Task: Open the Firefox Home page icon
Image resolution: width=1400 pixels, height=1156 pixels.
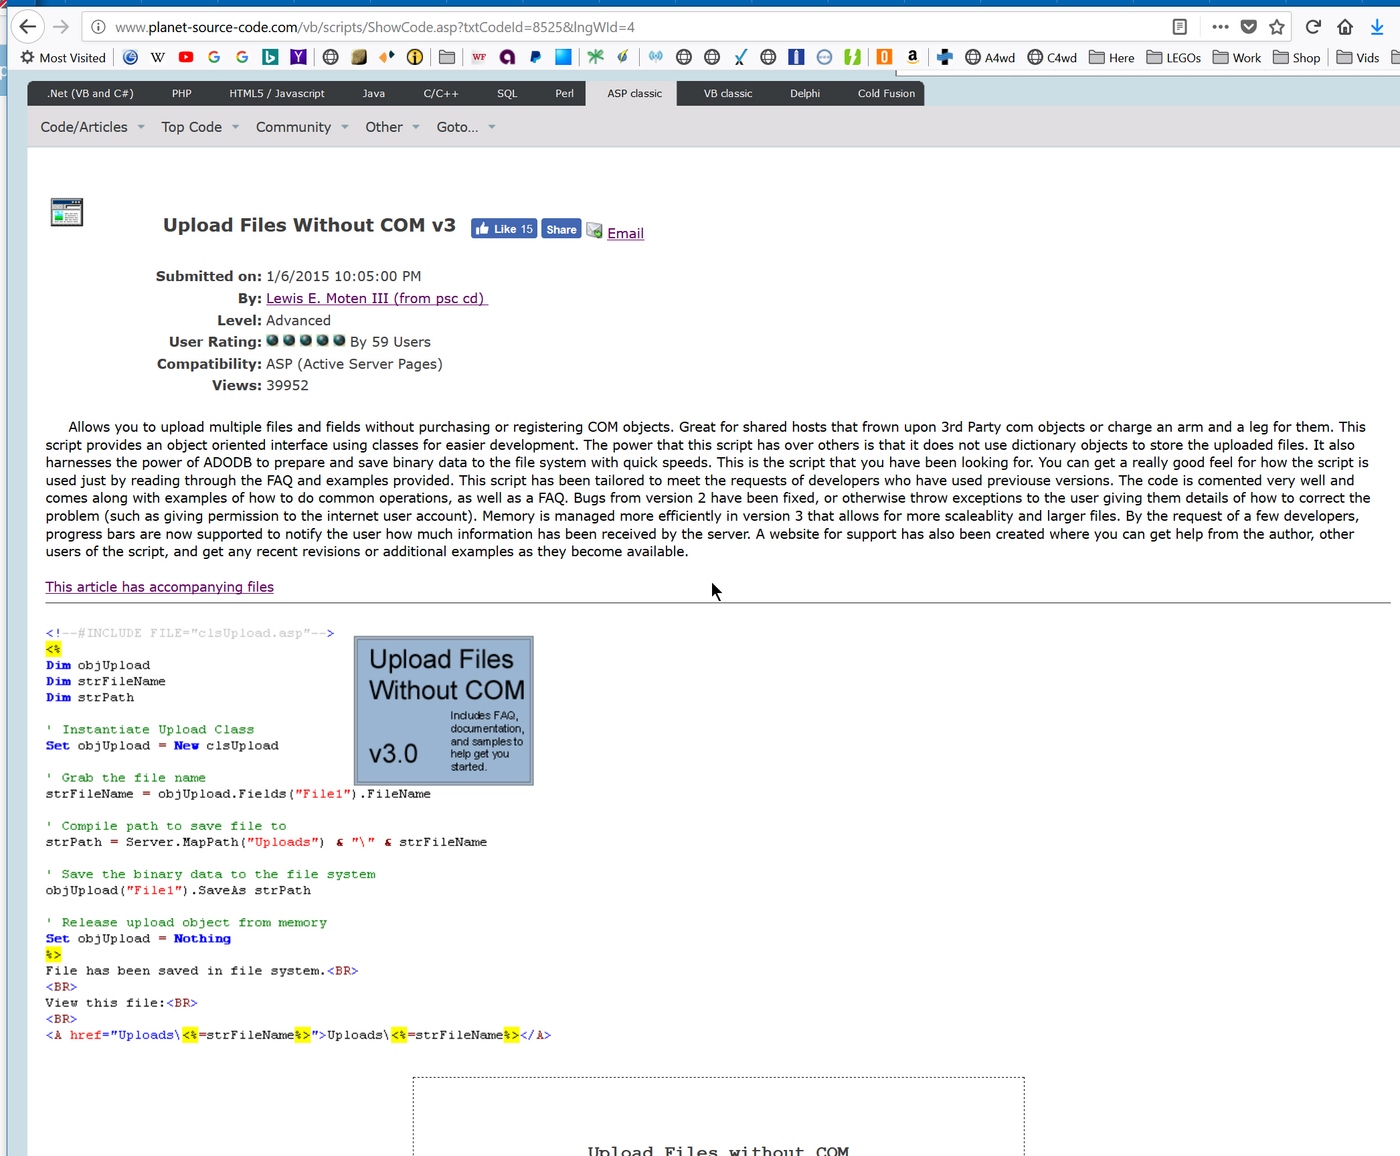Action: tap(1345, 27)
